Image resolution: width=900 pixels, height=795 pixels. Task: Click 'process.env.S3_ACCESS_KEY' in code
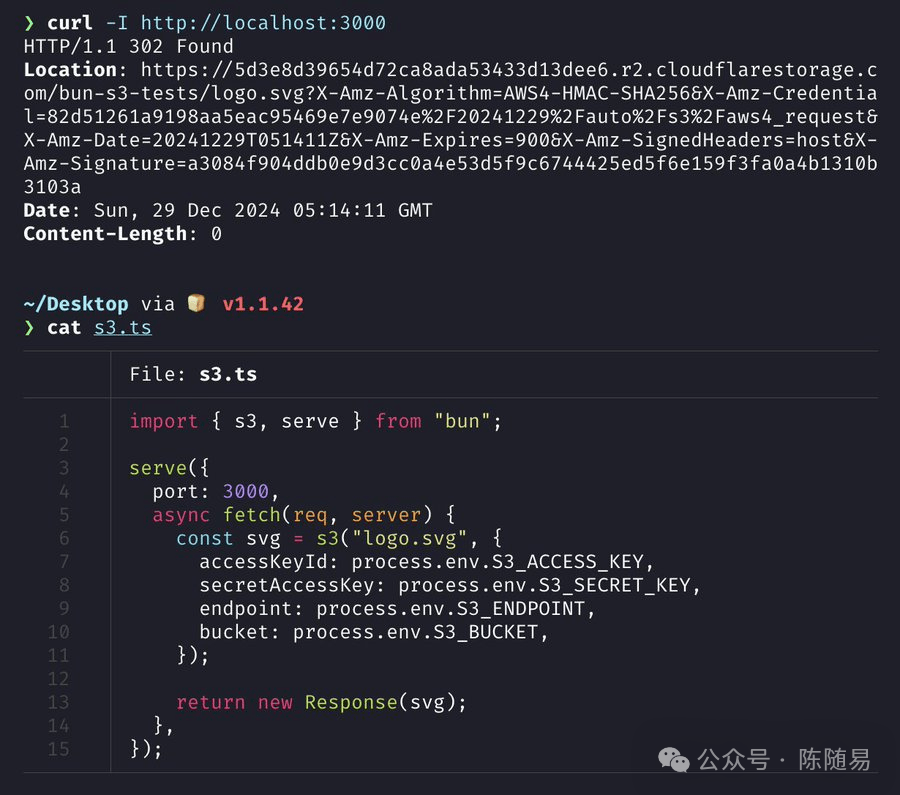coord(497,562)
